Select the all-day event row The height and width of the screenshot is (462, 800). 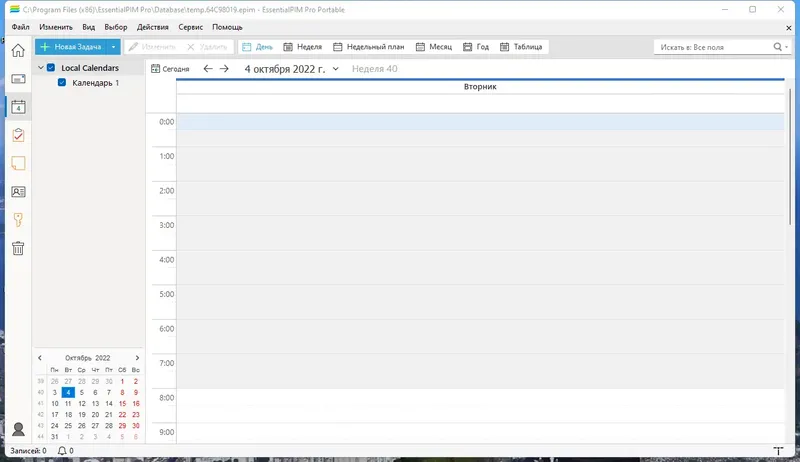(x=480, y=104)
